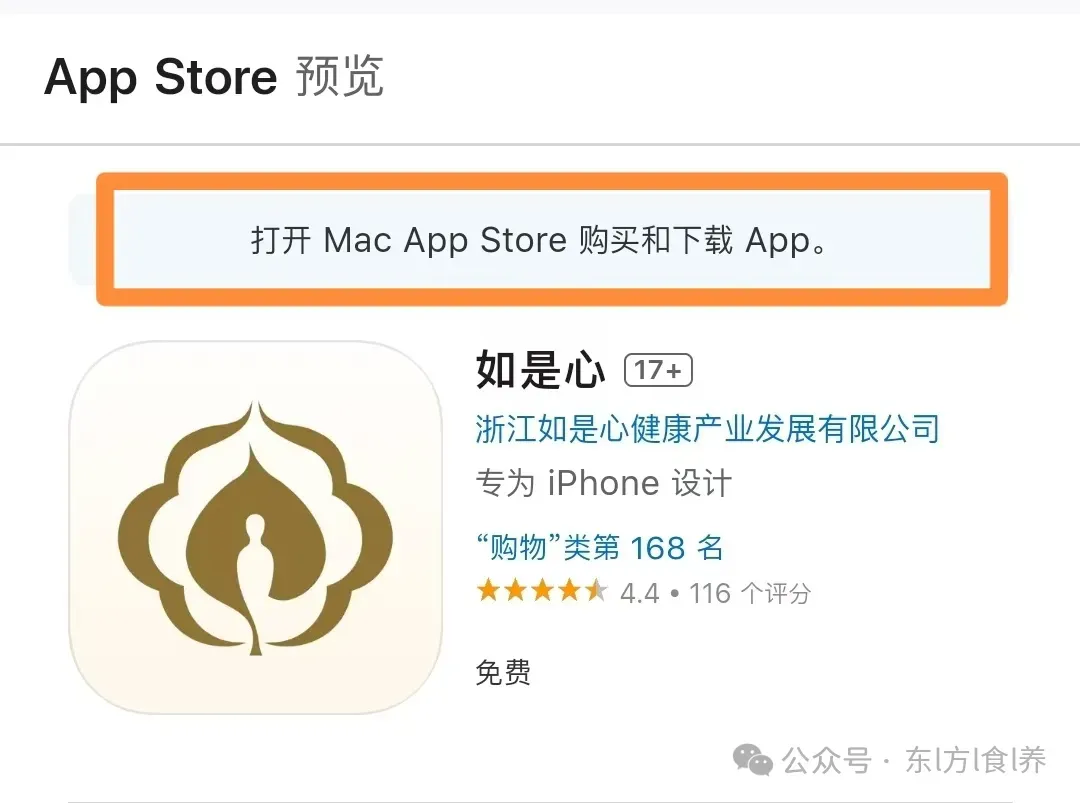Click the half-filled fifth star
This screenshot has height=803, width=1080.
click(x=596, y=591)
